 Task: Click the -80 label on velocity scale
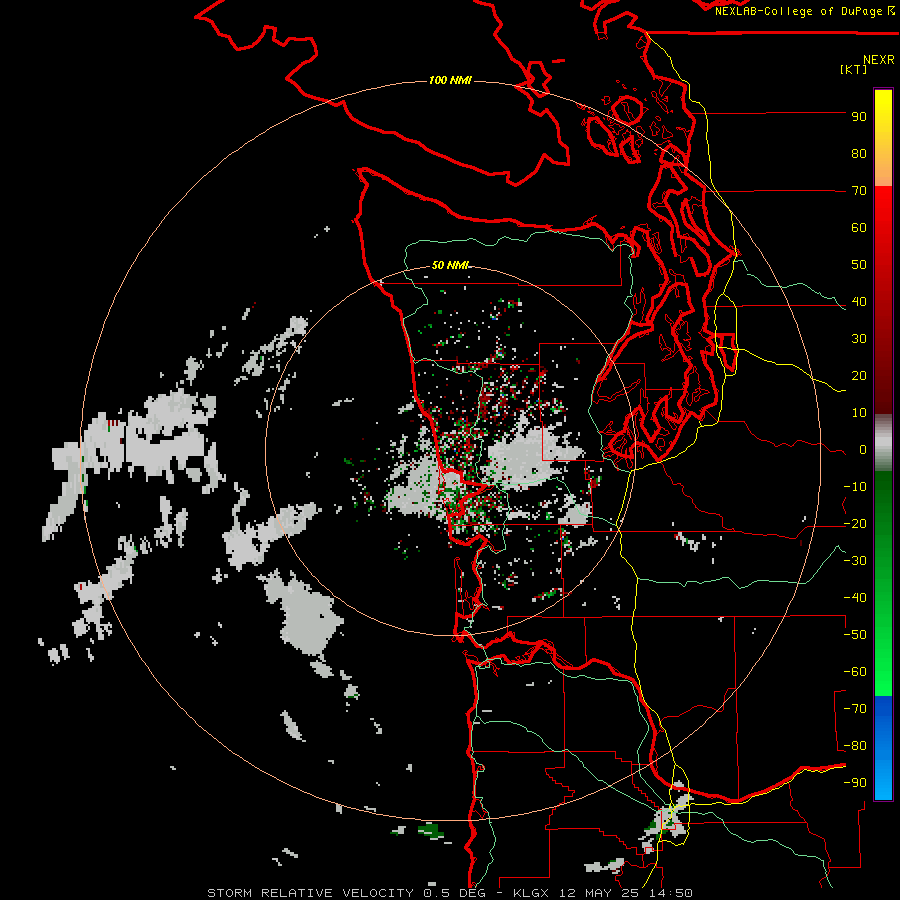click(855, 746)
